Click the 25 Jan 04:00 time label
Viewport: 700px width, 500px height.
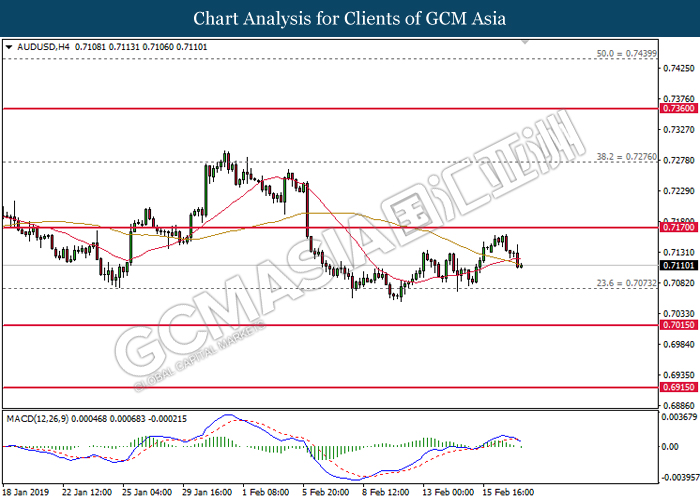[147, 492]
